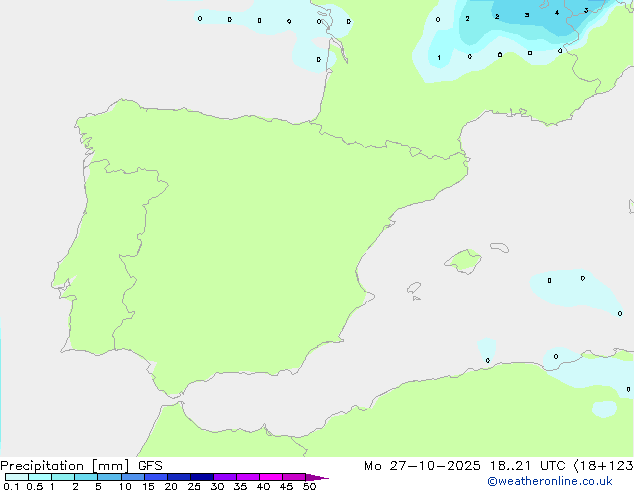The height and width of the screenshot is (490, 634).
Task: Click the 'Precipitation [mm]' title text
Action: pyautogui.click(x=65, y=466)
